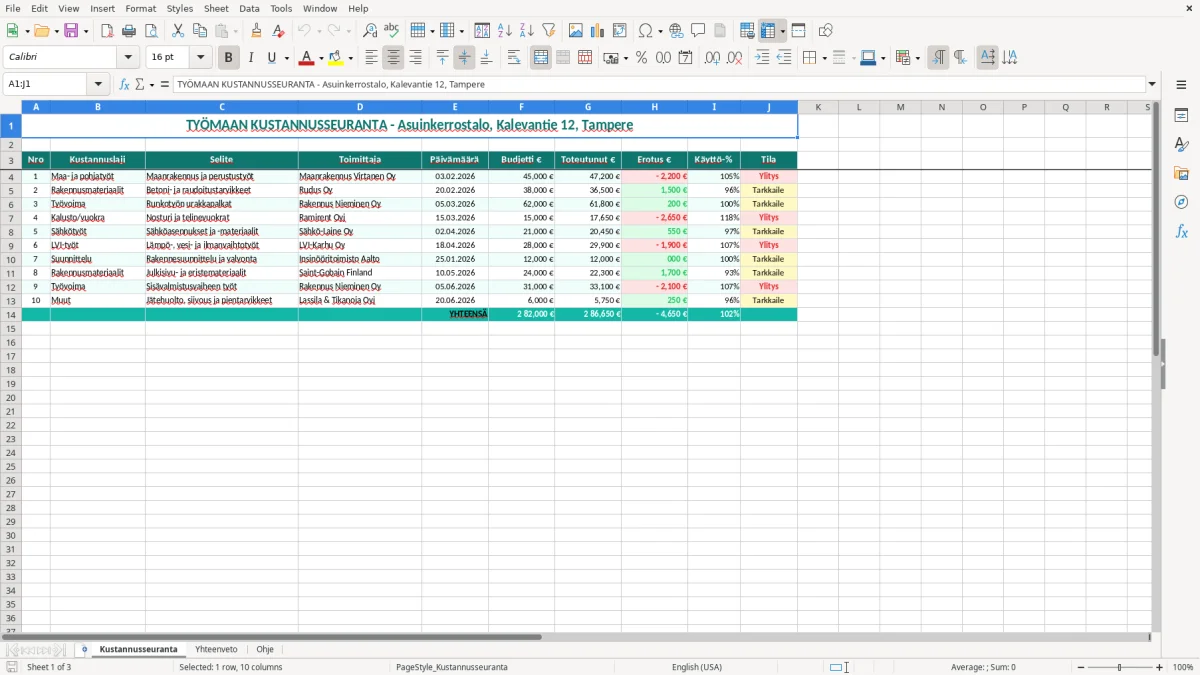Toggle Merge and Center Cells
The width and height of the screenshot is (1200, 675).
(x=541, y=58)
